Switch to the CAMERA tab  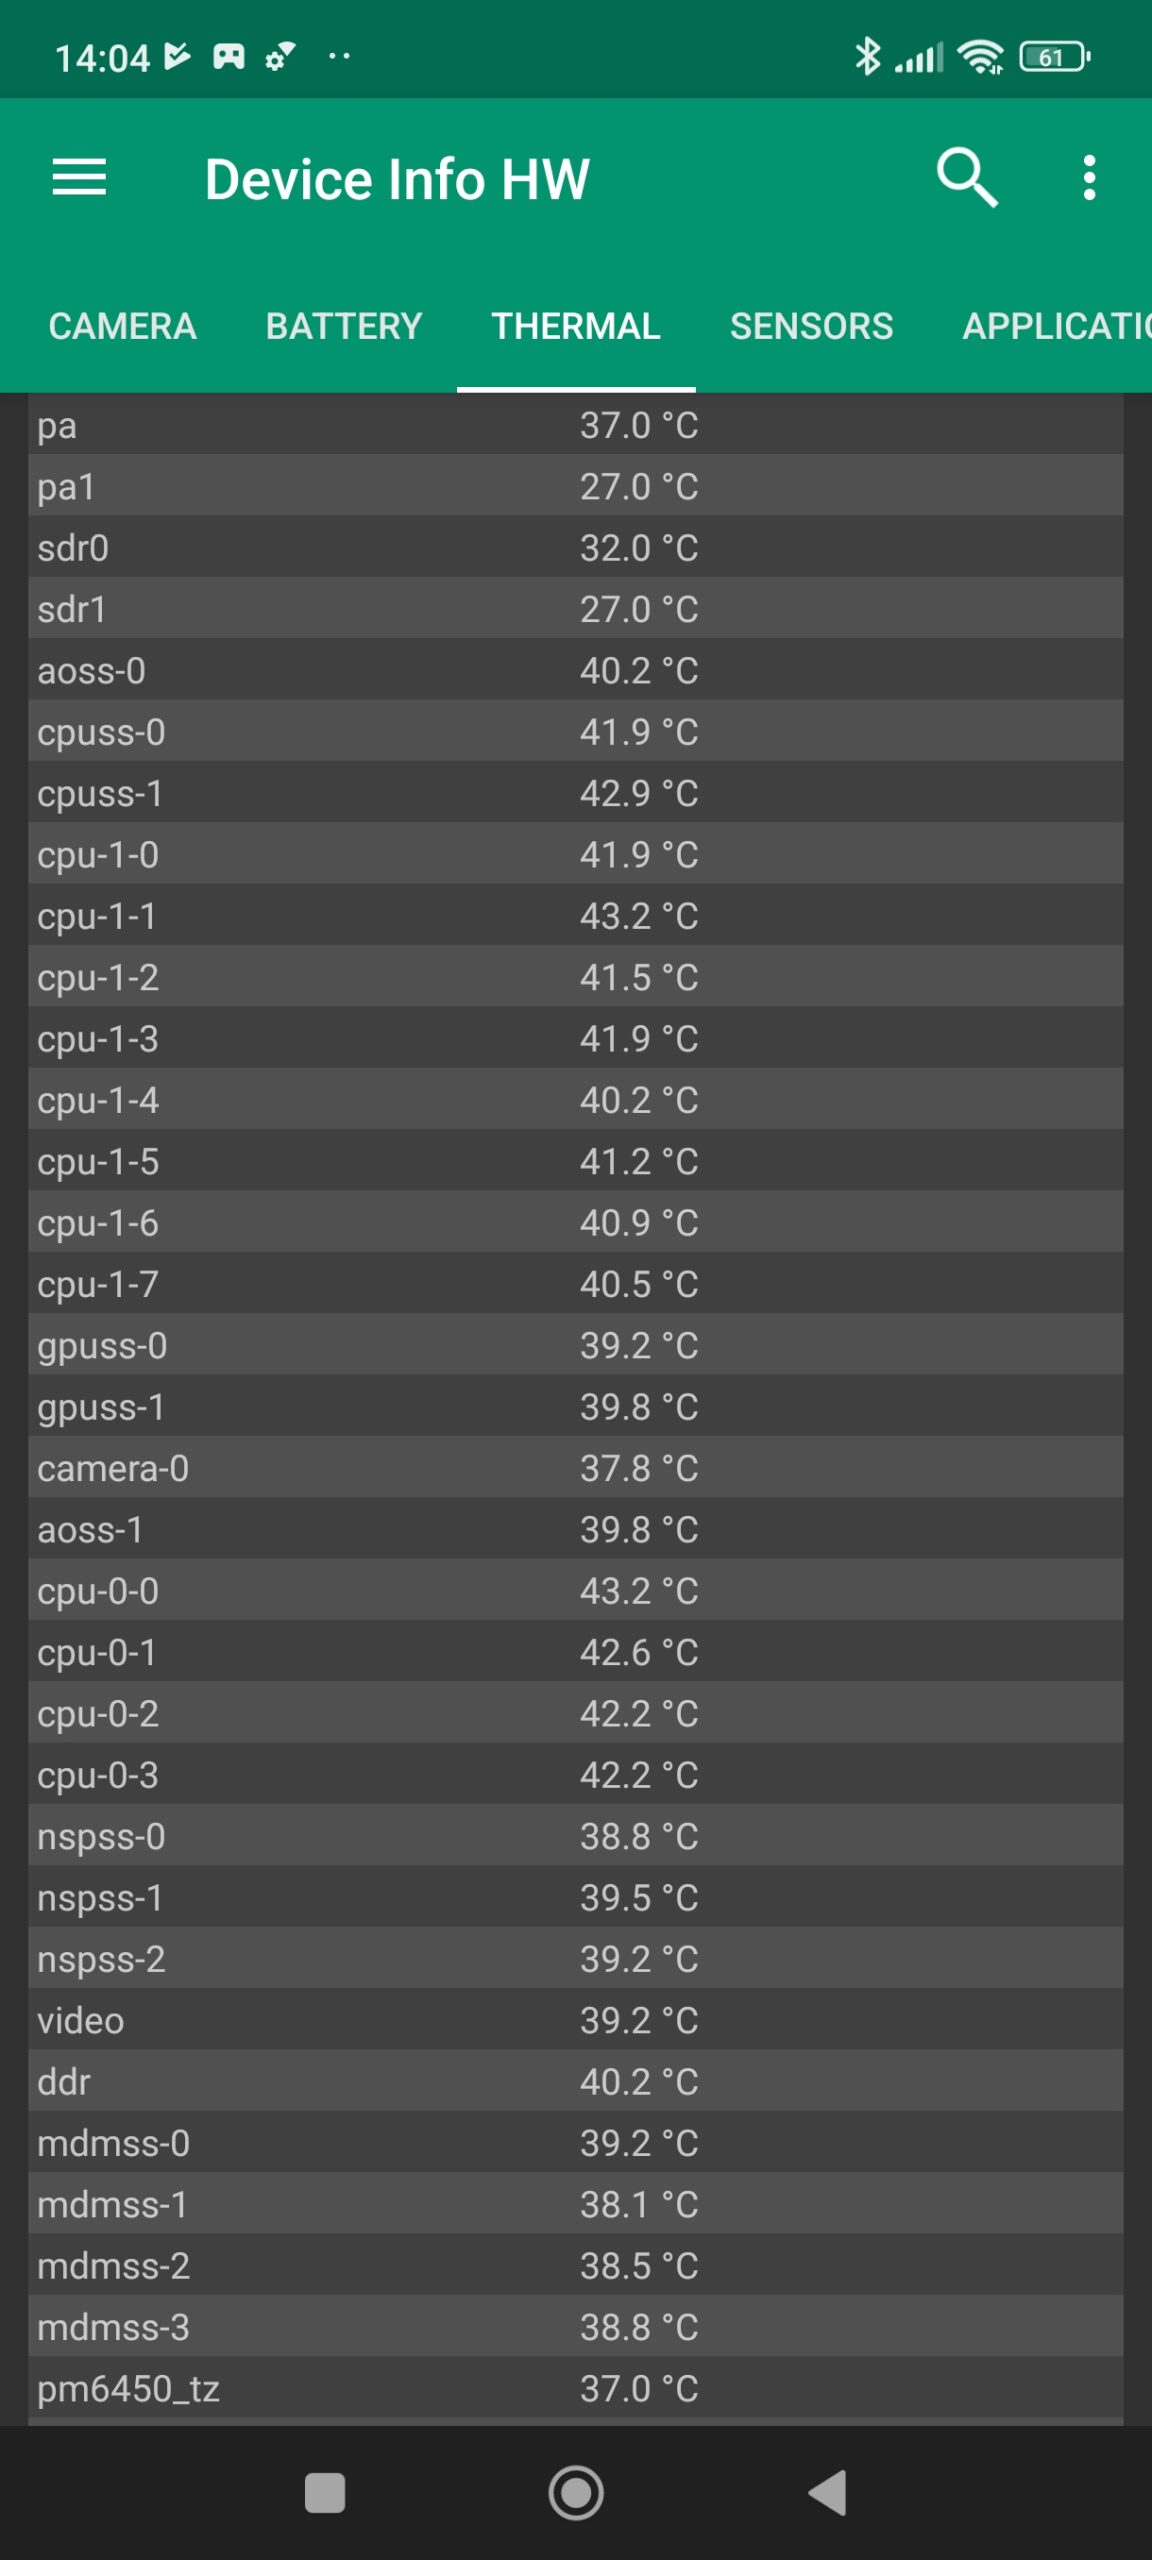pos(122,326)
